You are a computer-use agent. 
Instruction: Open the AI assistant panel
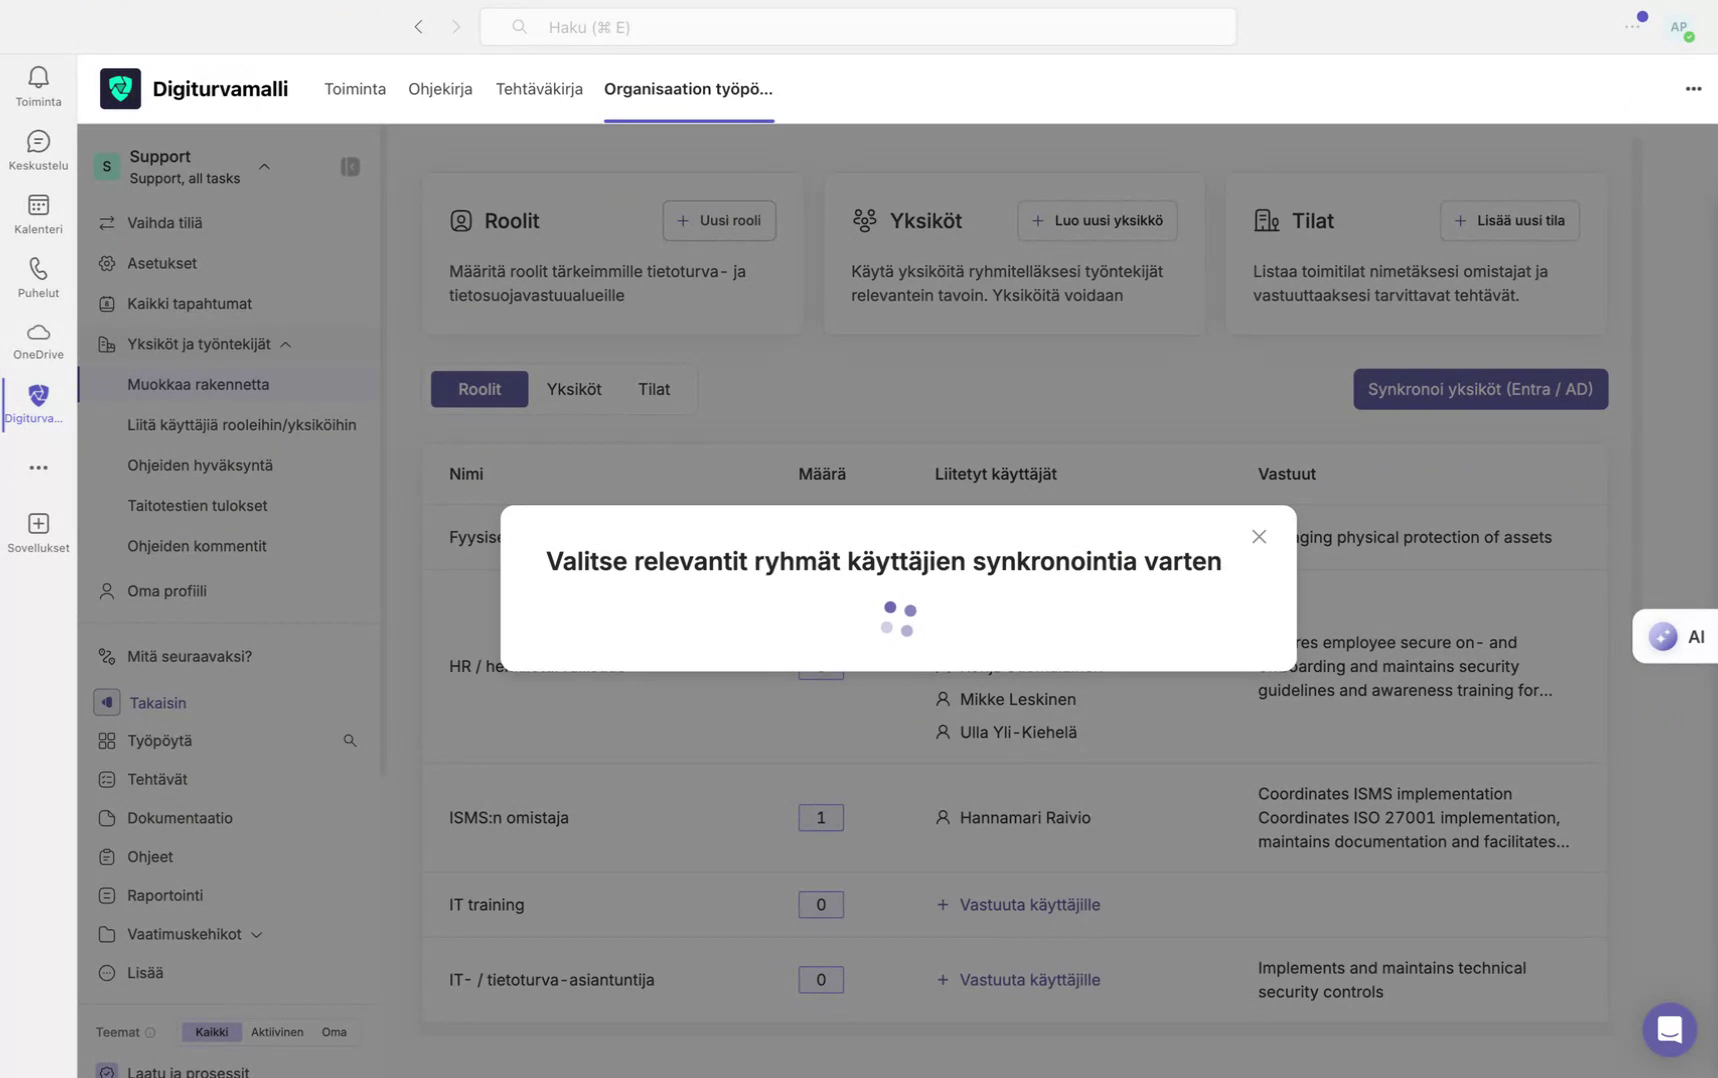1676,636
